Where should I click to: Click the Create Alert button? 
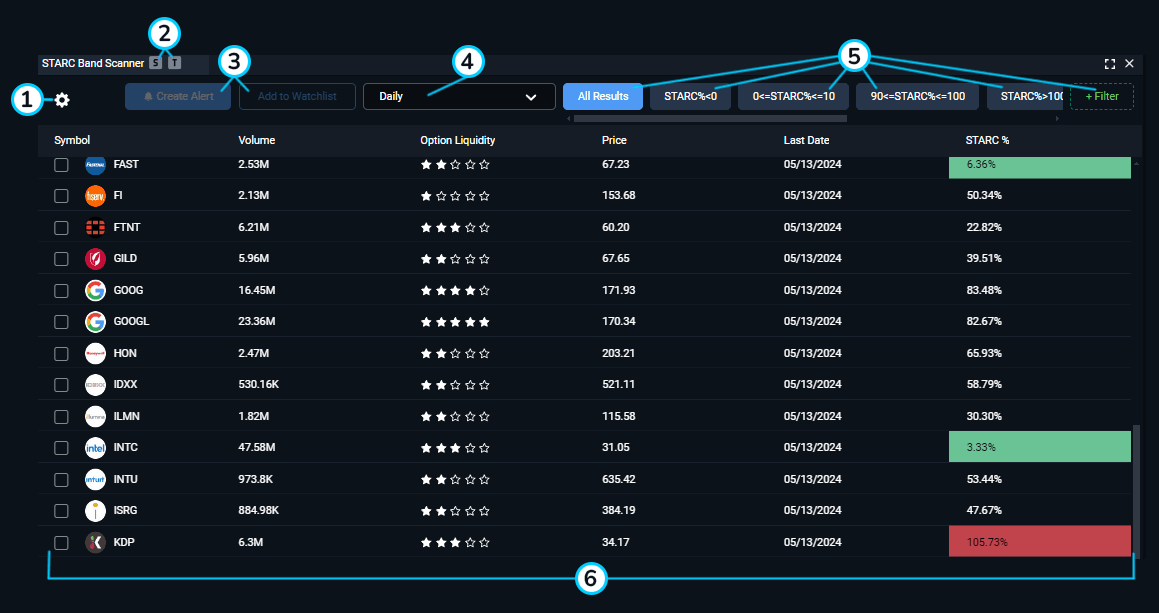tap(178, 96)
